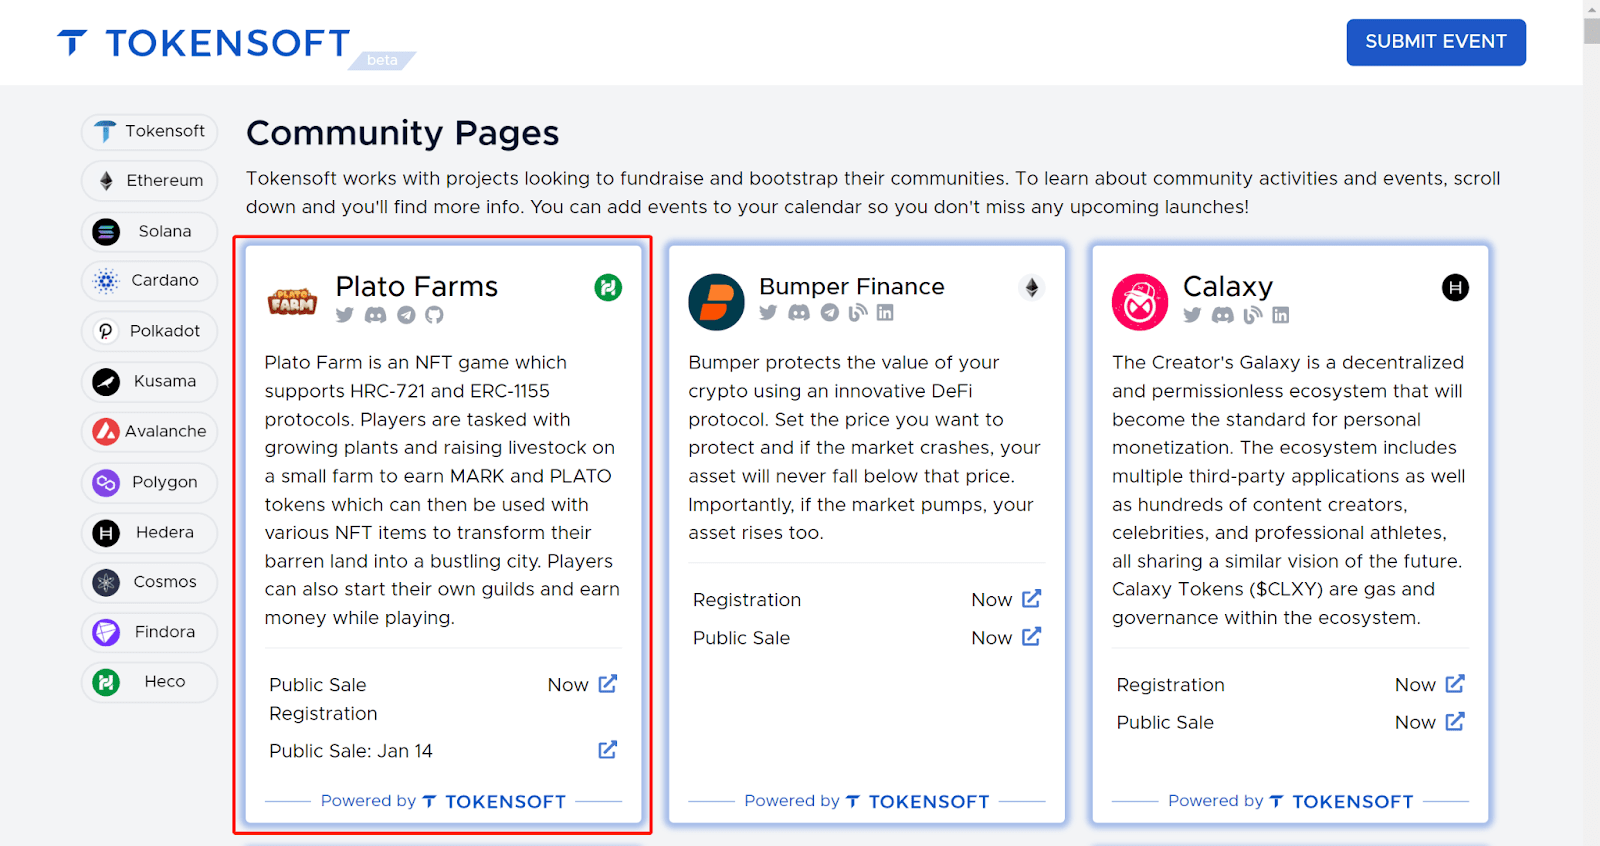
Task: Click the SUBMIT EVENT button
Action: 1436,42
